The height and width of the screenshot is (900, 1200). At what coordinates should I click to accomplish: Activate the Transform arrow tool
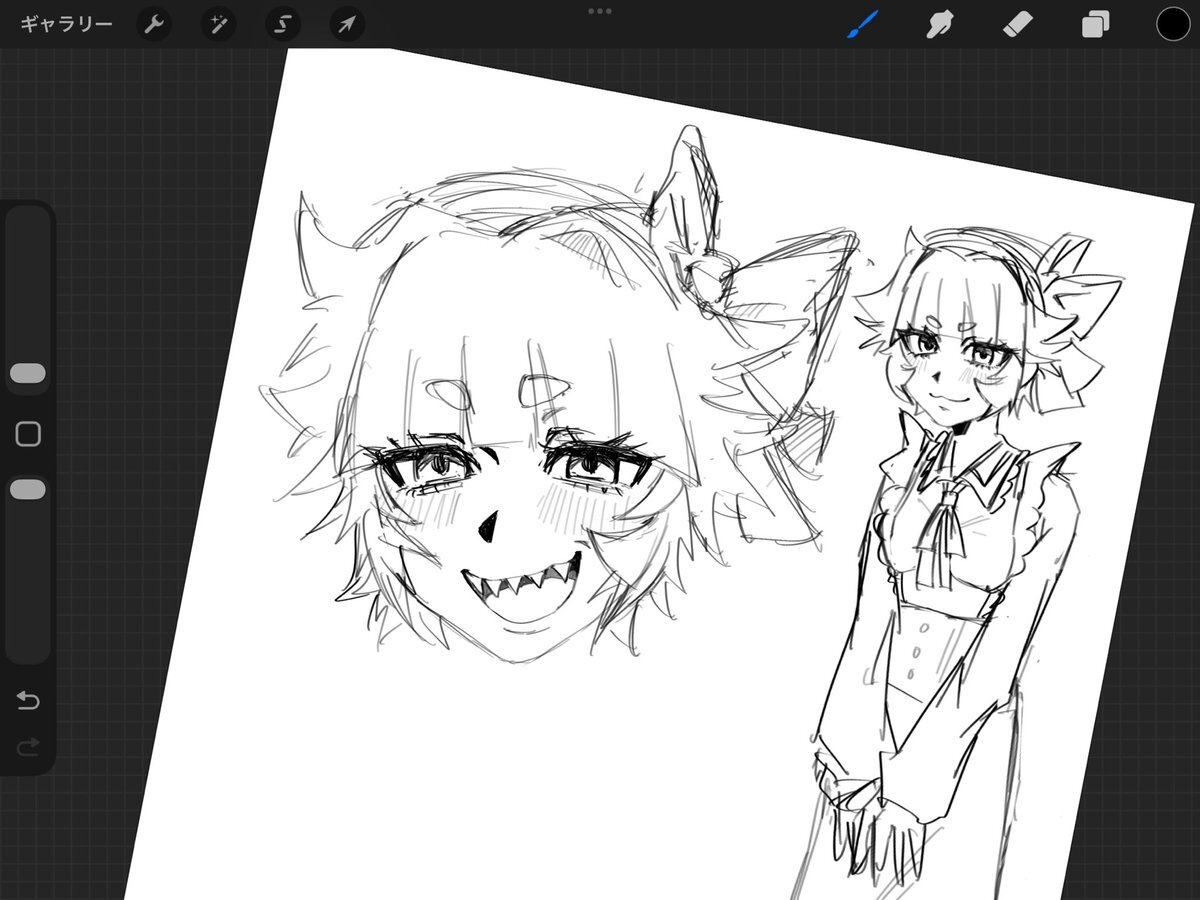click(346, 24)
